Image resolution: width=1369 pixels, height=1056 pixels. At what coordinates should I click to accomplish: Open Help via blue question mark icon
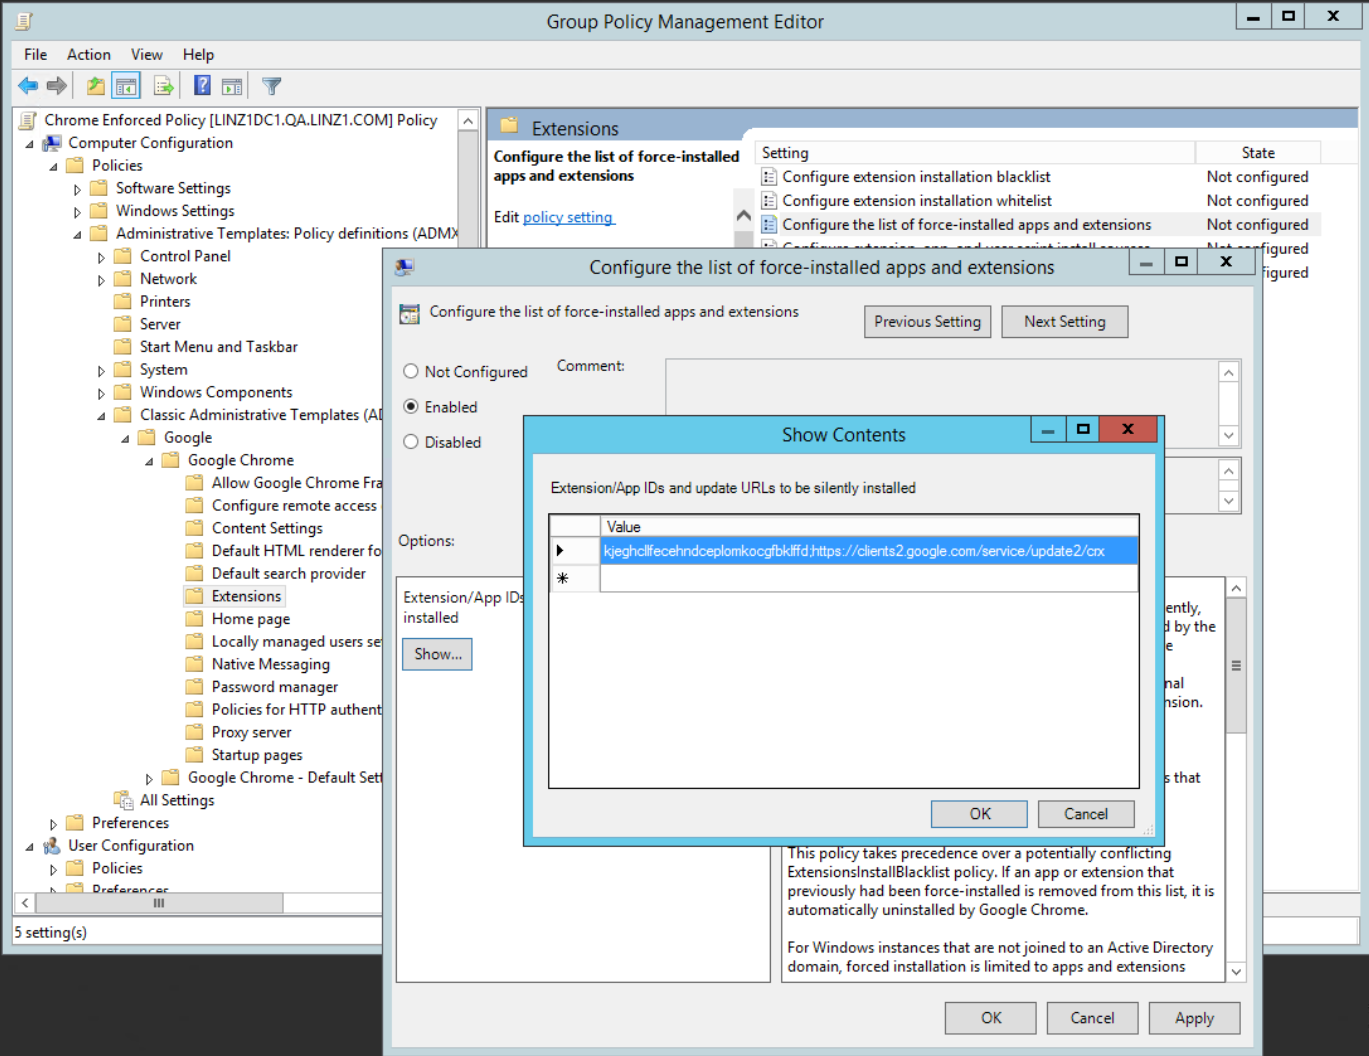pyautogui.click(x=202, y=86)
